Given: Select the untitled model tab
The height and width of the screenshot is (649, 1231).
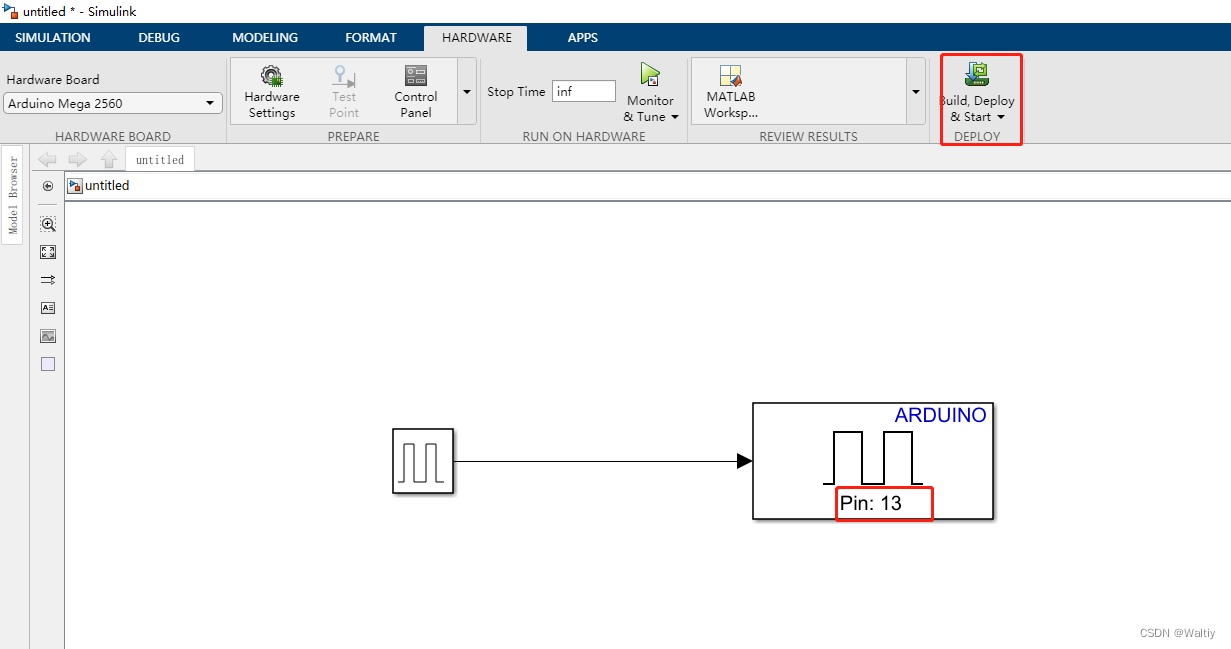Looking at the screenshot, I should coord(160,159).
